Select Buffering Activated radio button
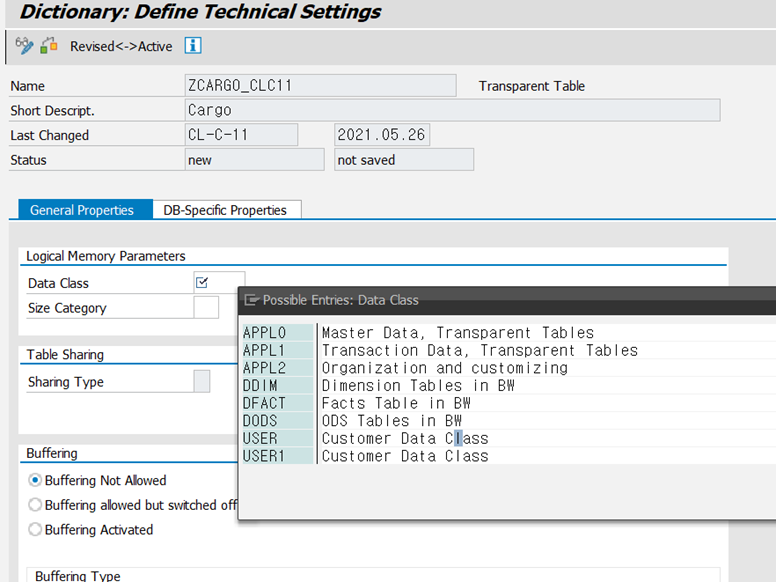The width and height of the screenshot is (776, 582). point(35,530)
